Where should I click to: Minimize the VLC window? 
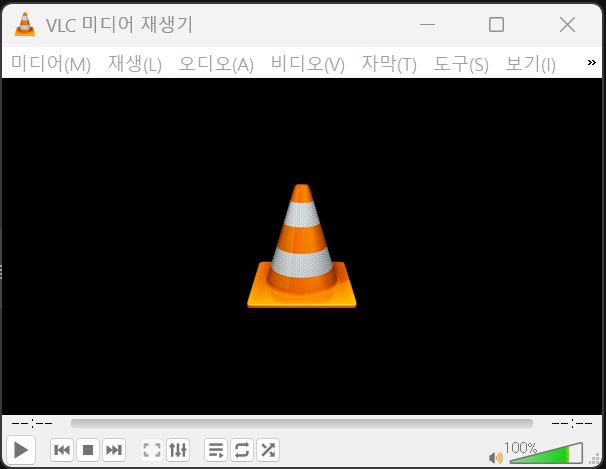427,25
